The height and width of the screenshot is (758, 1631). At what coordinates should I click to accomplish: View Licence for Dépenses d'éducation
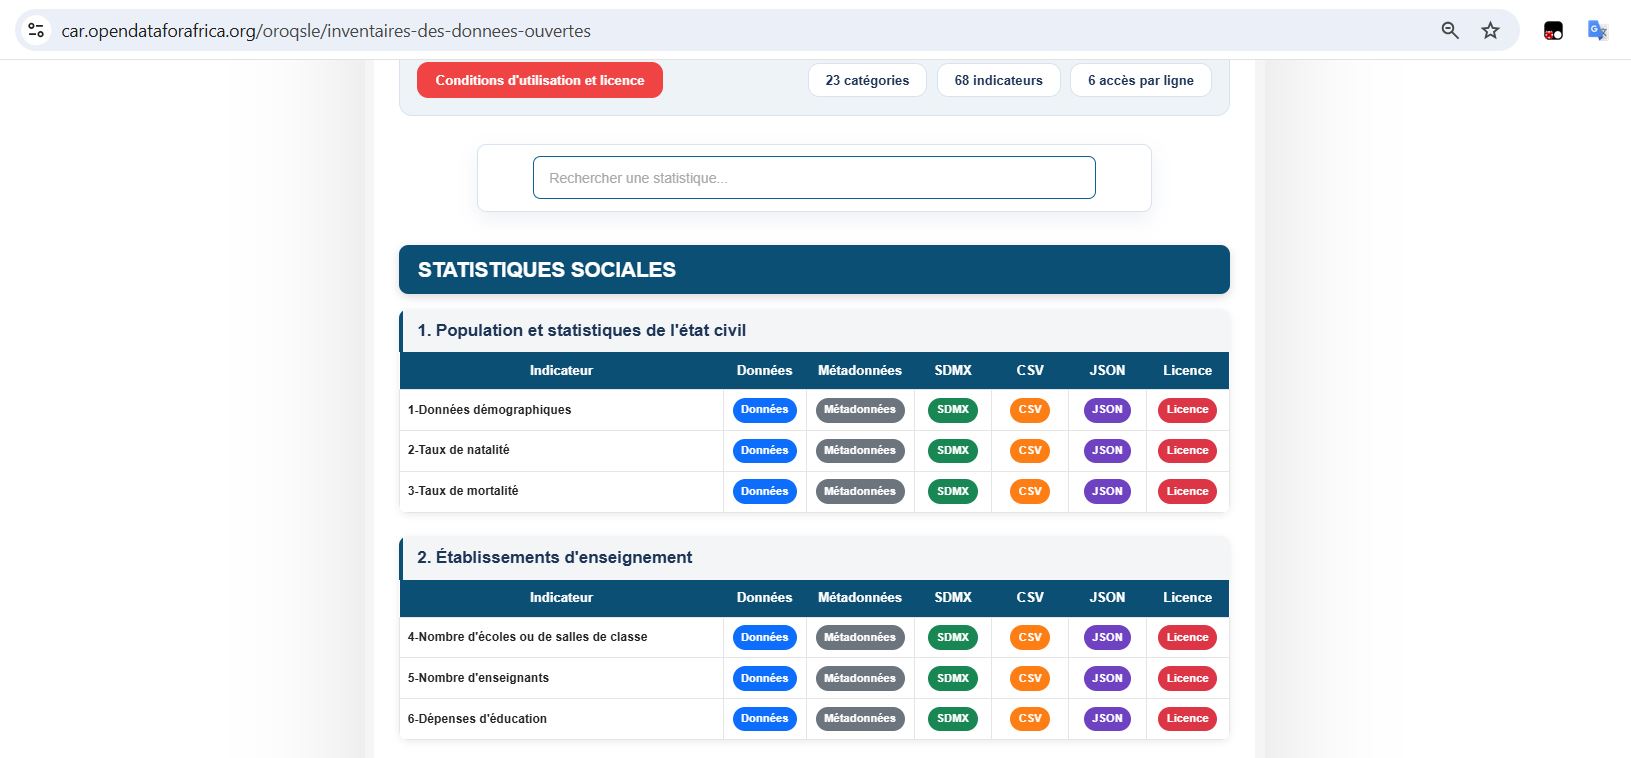(x=1187, y=719)
